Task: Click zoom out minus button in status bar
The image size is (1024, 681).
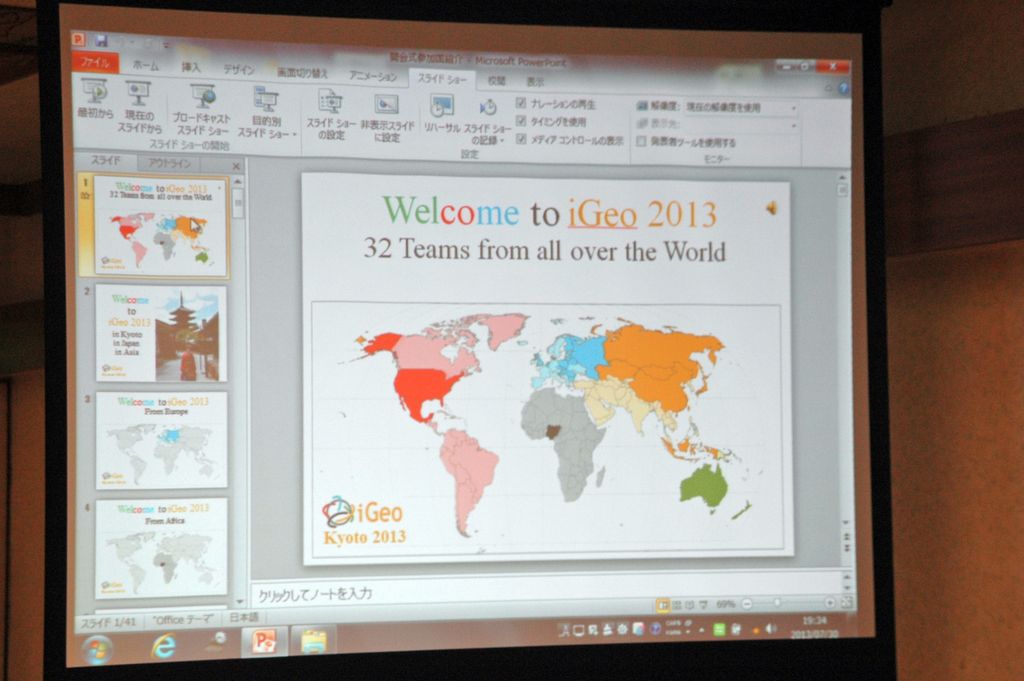Action: coord(747,604)
